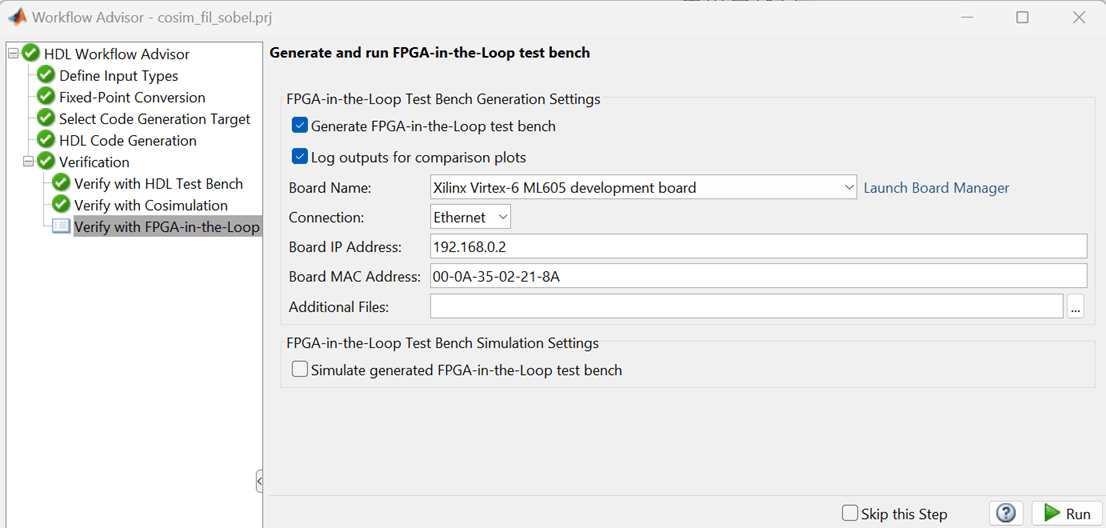Open help with the question mark button
This screenshot has height=528, width=1106.
pos(1006,513)
